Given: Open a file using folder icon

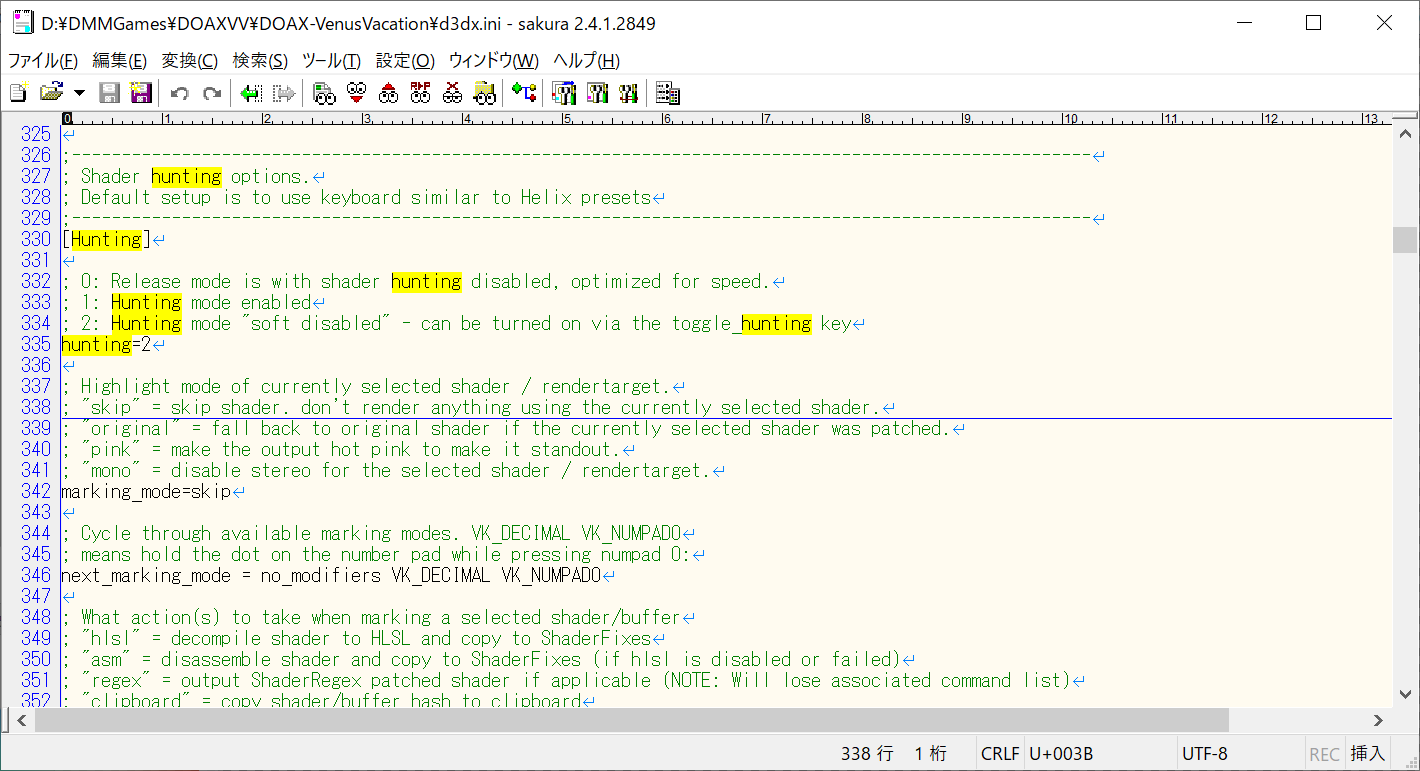Looking at the screenshot, I should [x=51, y=93].
